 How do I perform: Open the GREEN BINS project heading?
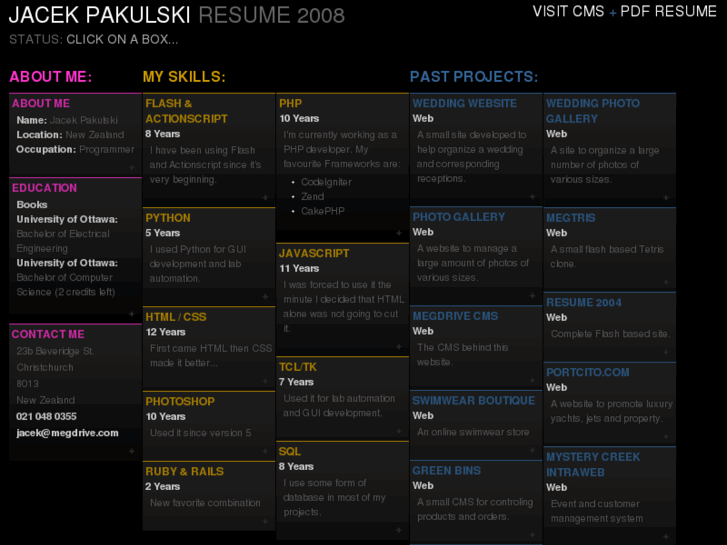tap(446, 470)
